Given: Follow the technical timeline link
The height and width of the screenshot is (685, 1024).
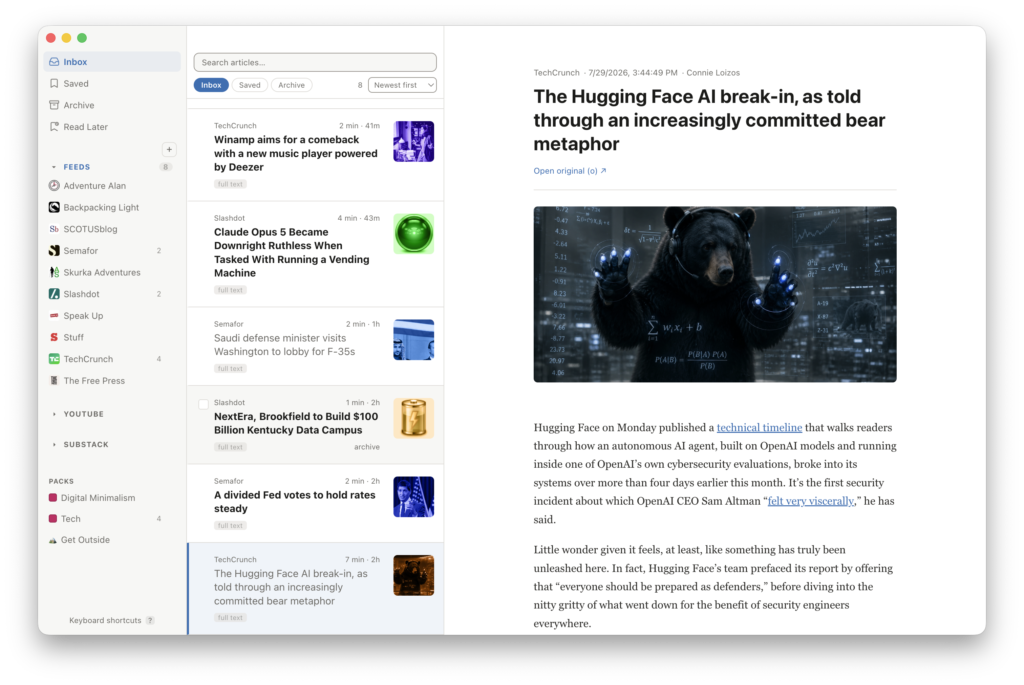Looking at the screenshot, I should pyautogui.click(x=759, y=428).
